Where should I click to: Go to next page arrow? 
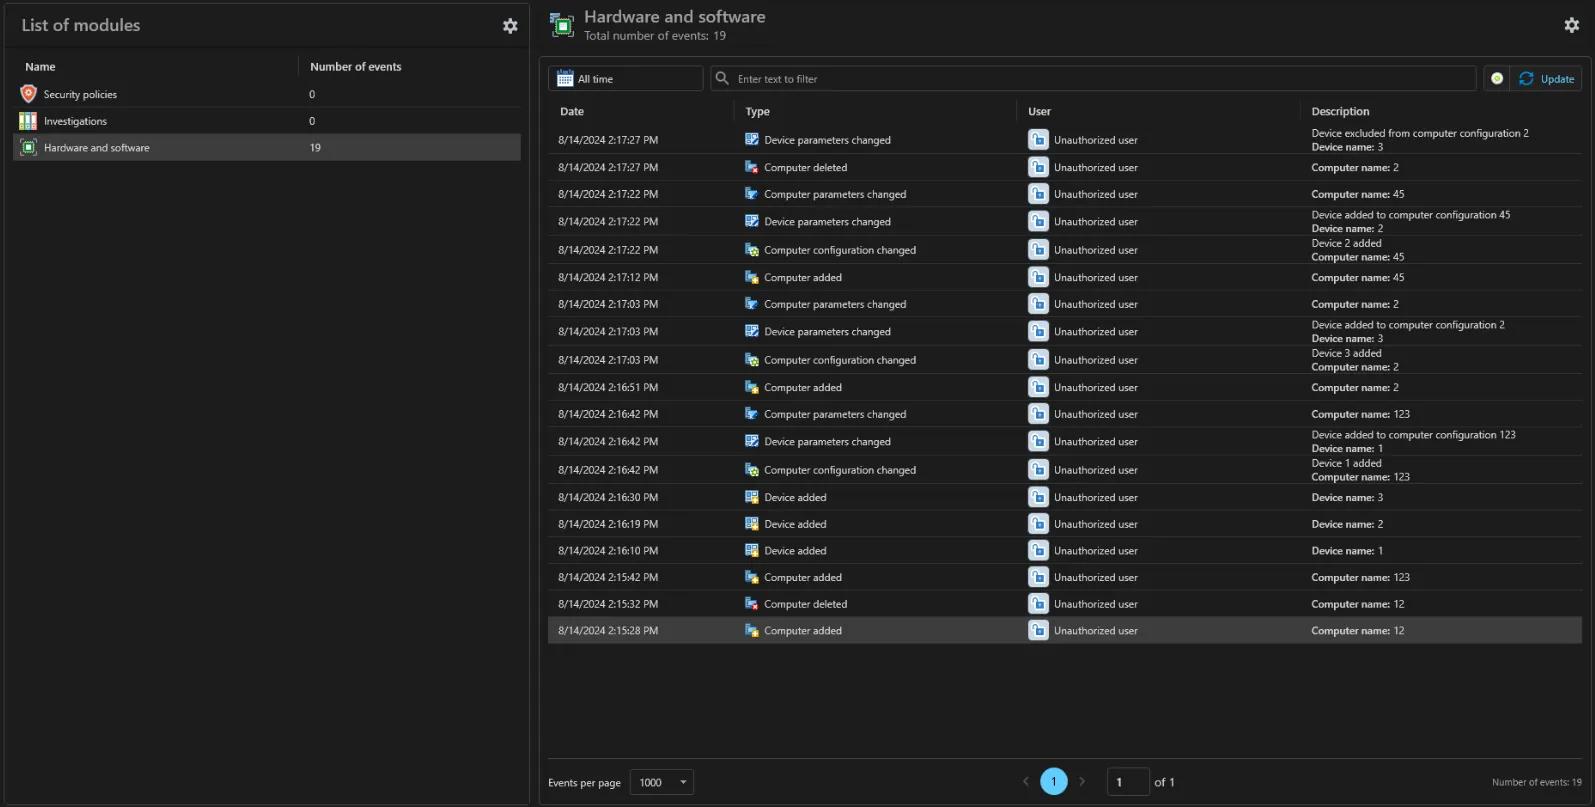[1082, 782]
